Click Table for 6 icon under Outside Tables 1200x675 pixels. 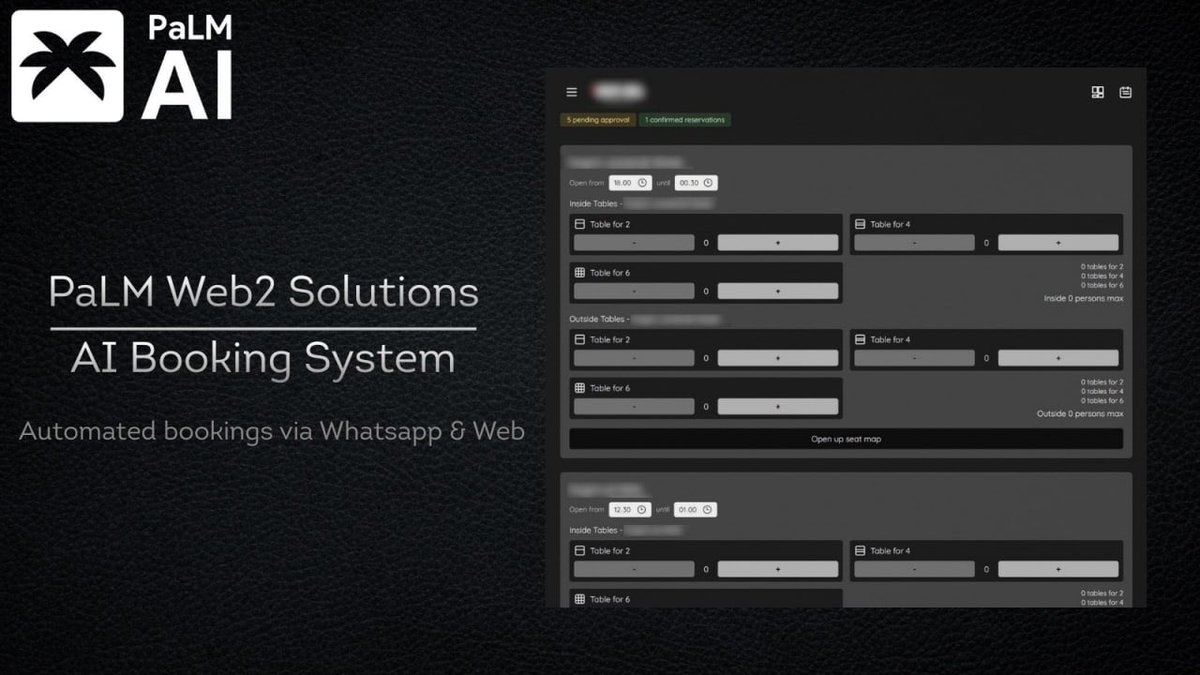coord(580,388)
